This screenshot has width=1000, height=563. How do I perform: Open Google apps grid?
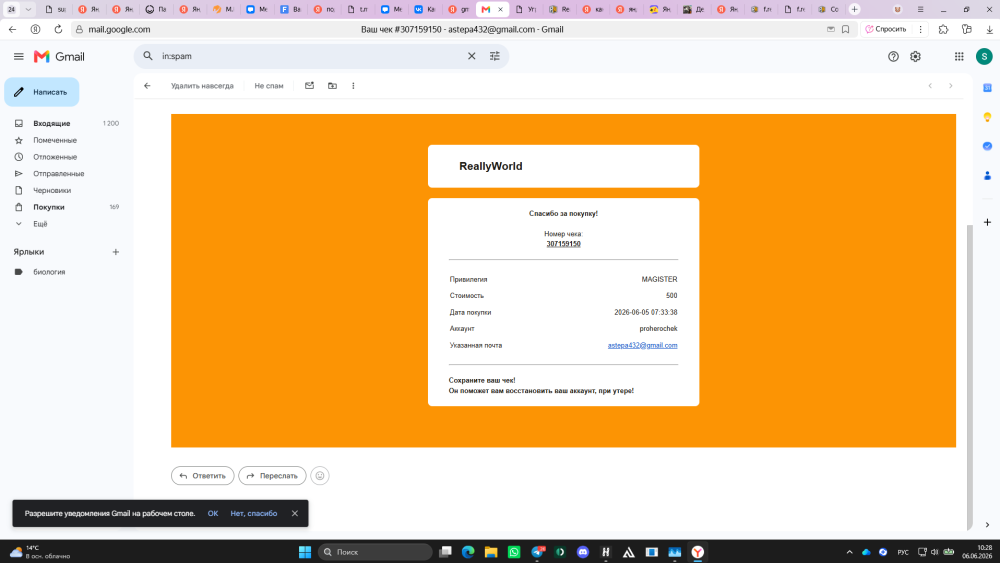click(x=959, y=56)
